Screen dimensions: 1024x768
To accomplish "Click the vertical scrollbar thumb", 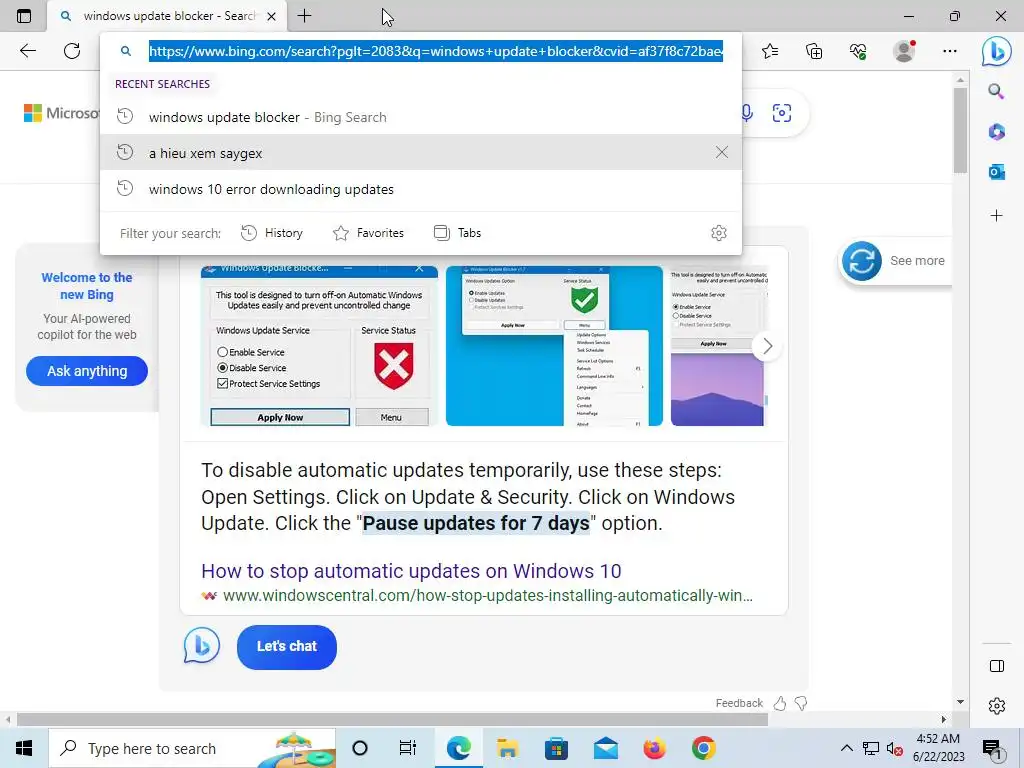I will point(960,131).
